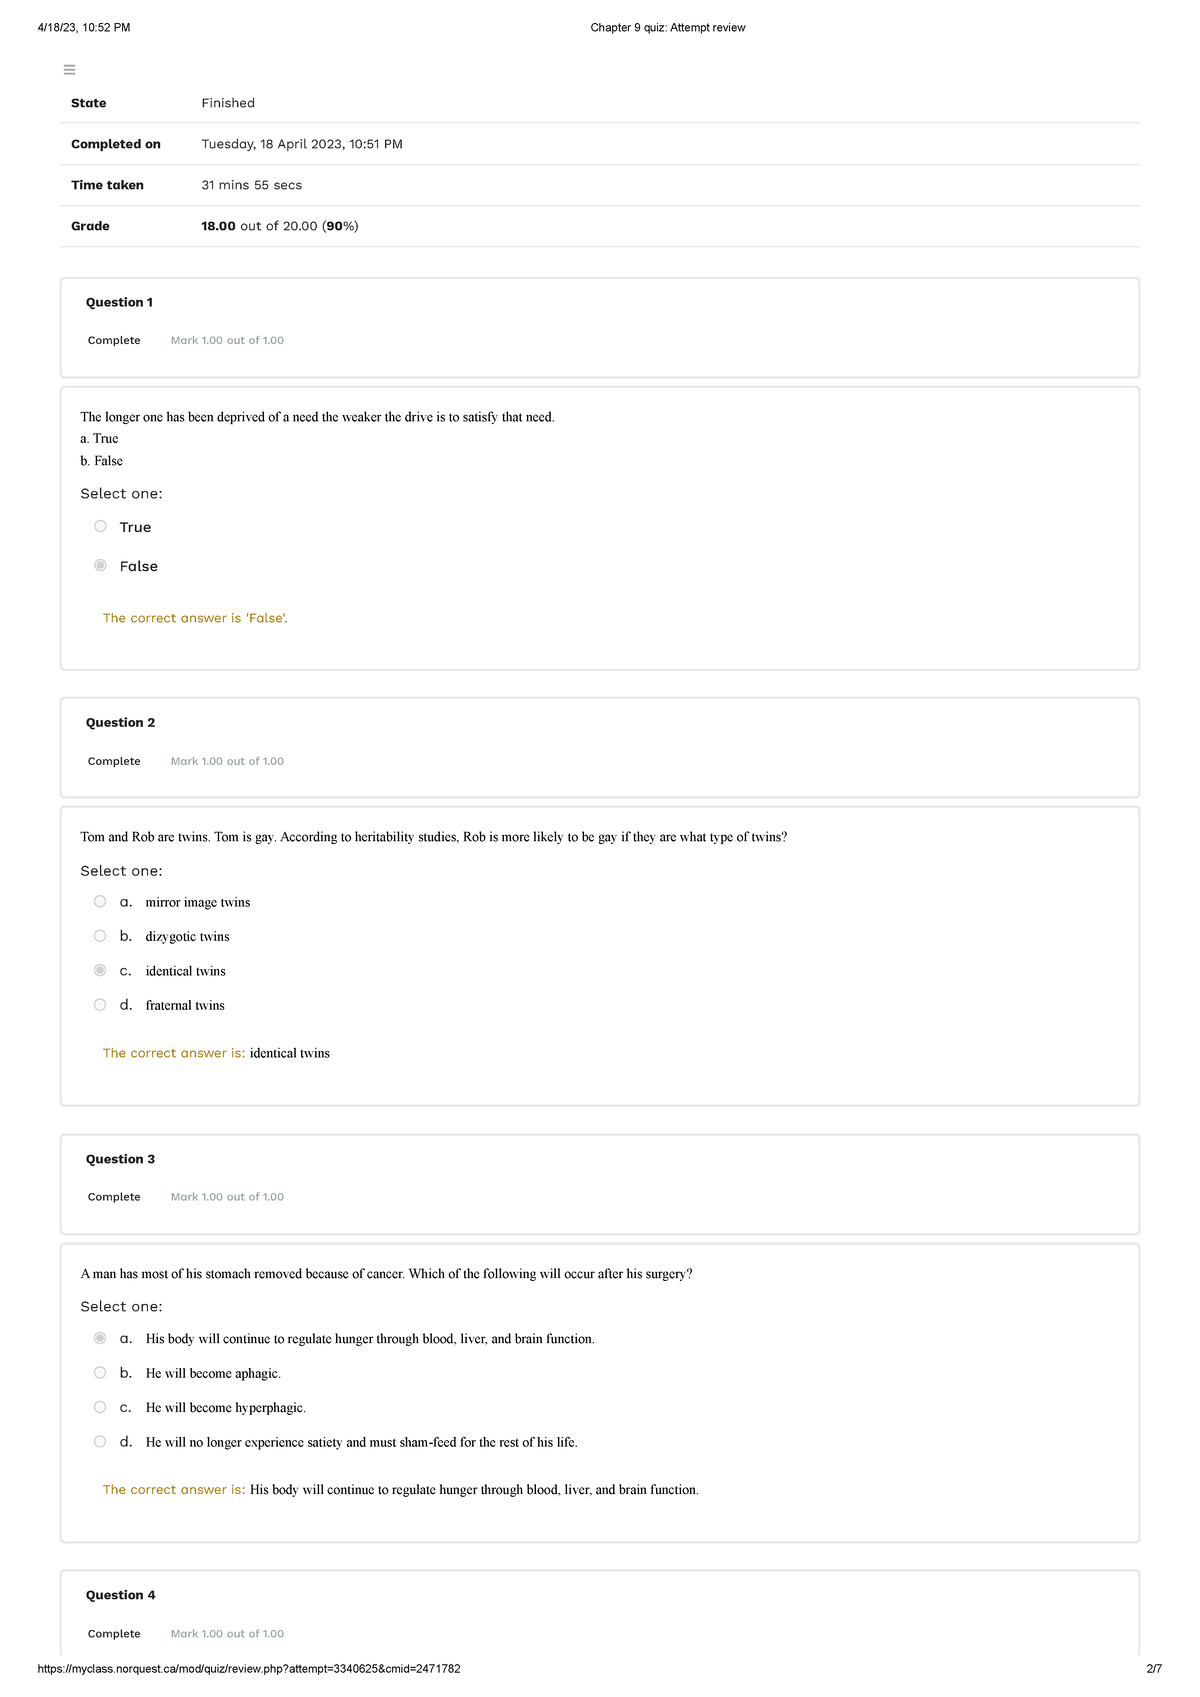The height and width of the screenshot is (1697, 1200).
Task: Click the quiz review URL in footer
Action: click(248, 1669)
